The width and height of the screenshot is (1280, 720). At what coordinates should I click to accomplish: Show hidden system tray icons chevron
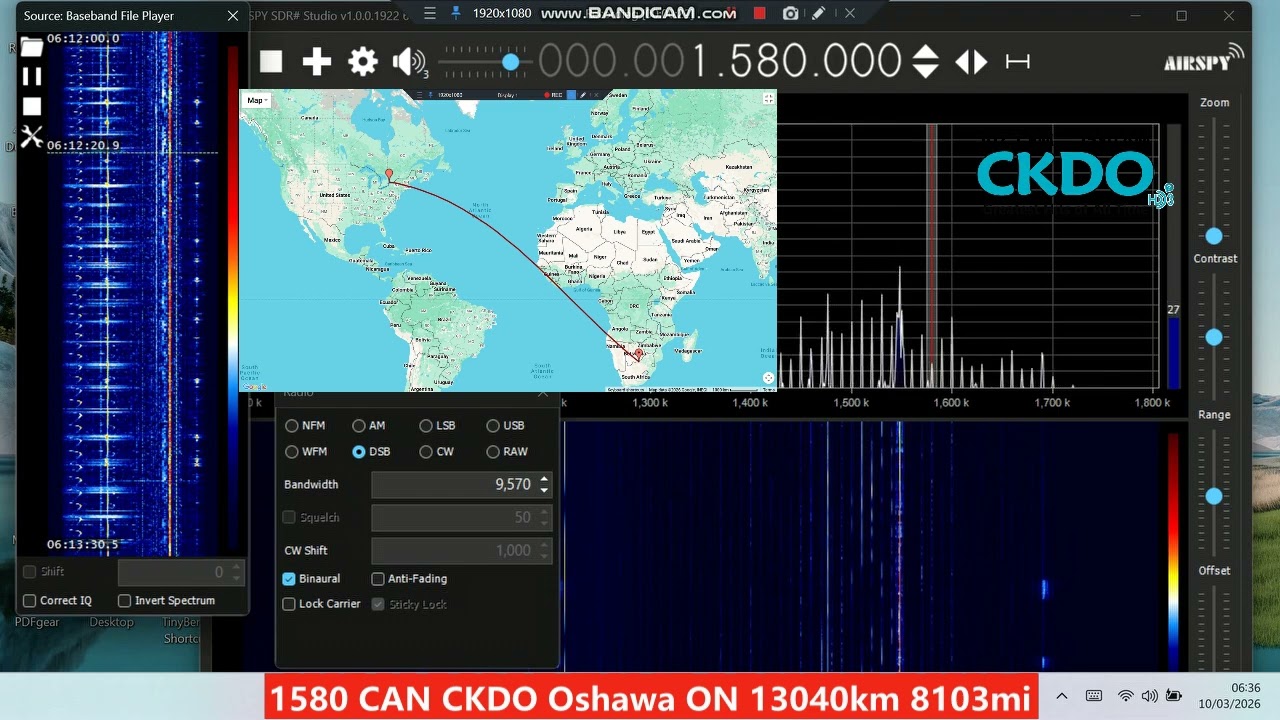point(1062,696)
